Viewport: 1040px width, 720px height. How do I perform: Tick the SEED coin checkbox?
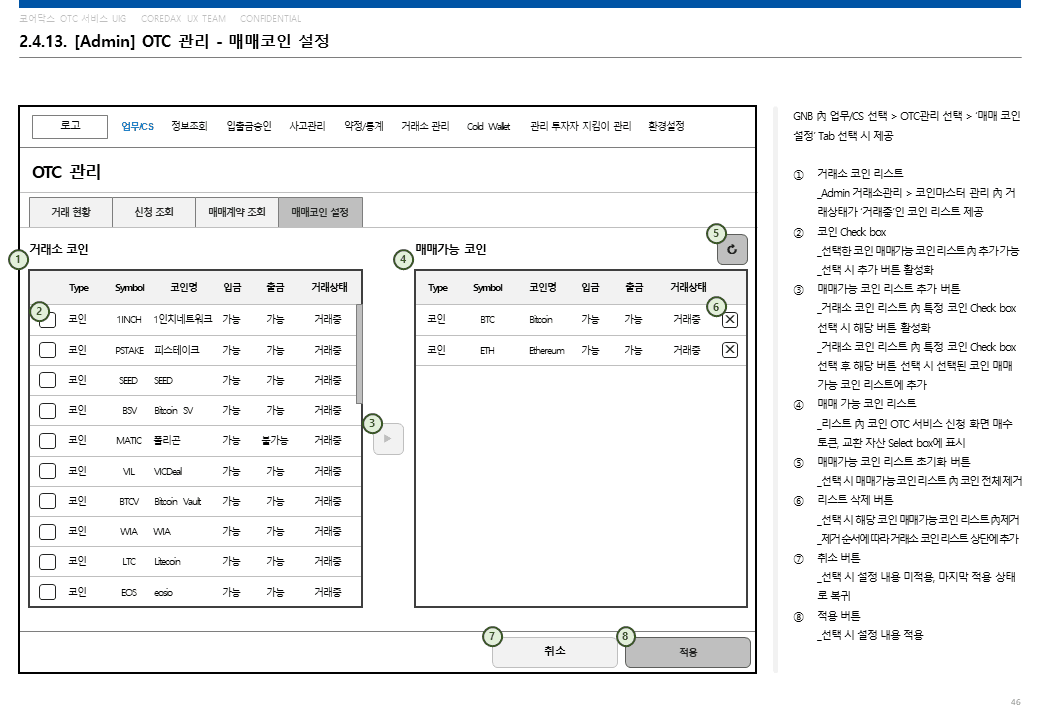click(x=47, y=380)
